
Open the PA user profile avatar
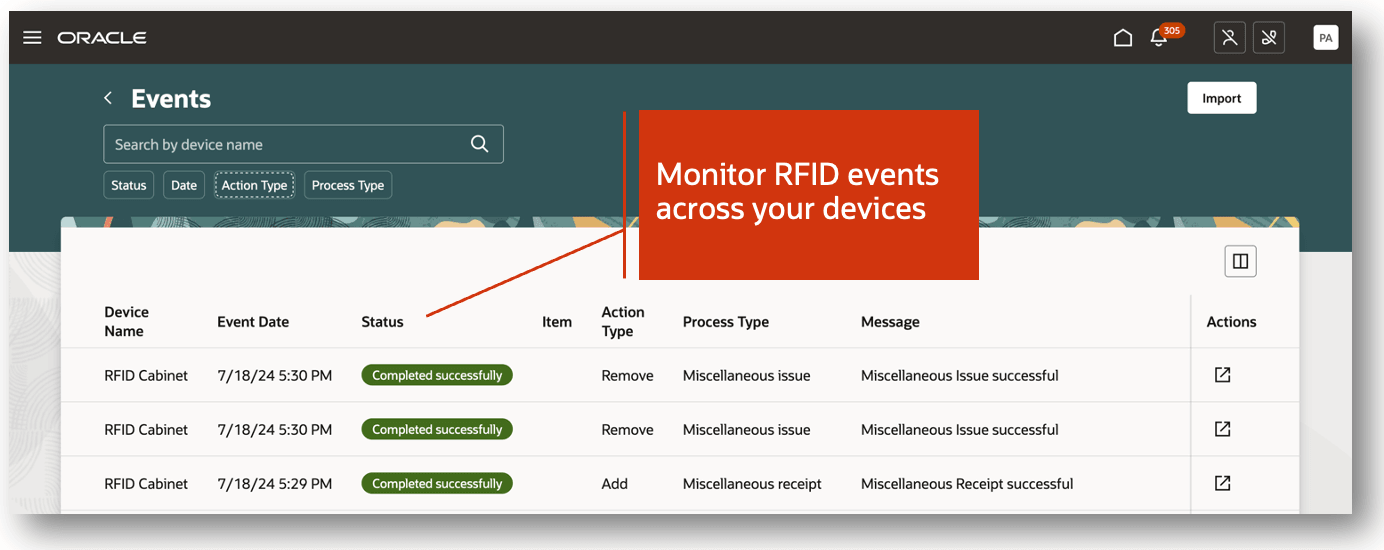(x=1326, y=38)
